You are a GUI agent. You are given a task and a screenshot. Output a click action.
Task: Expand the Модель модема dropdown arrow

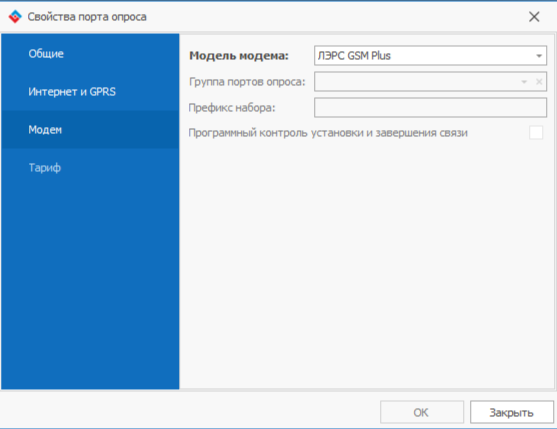click(x=539, y=56)
